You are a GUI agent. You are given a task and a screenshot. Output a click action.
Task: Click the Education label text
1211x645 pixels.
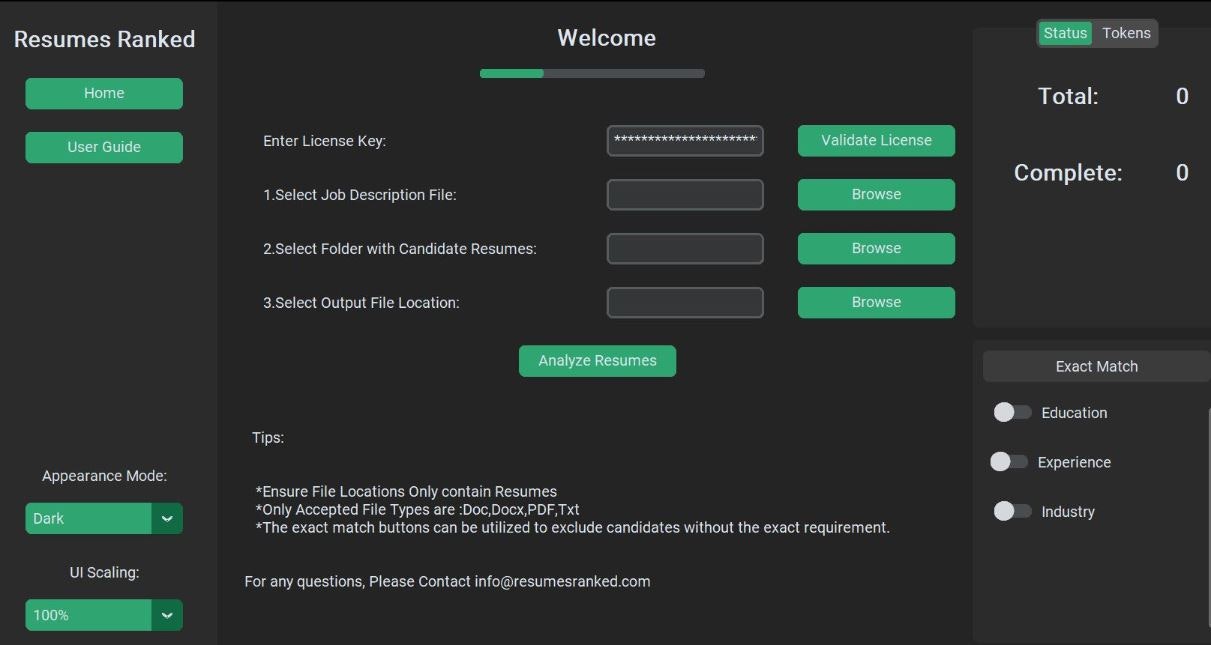tap(1074, 413)
